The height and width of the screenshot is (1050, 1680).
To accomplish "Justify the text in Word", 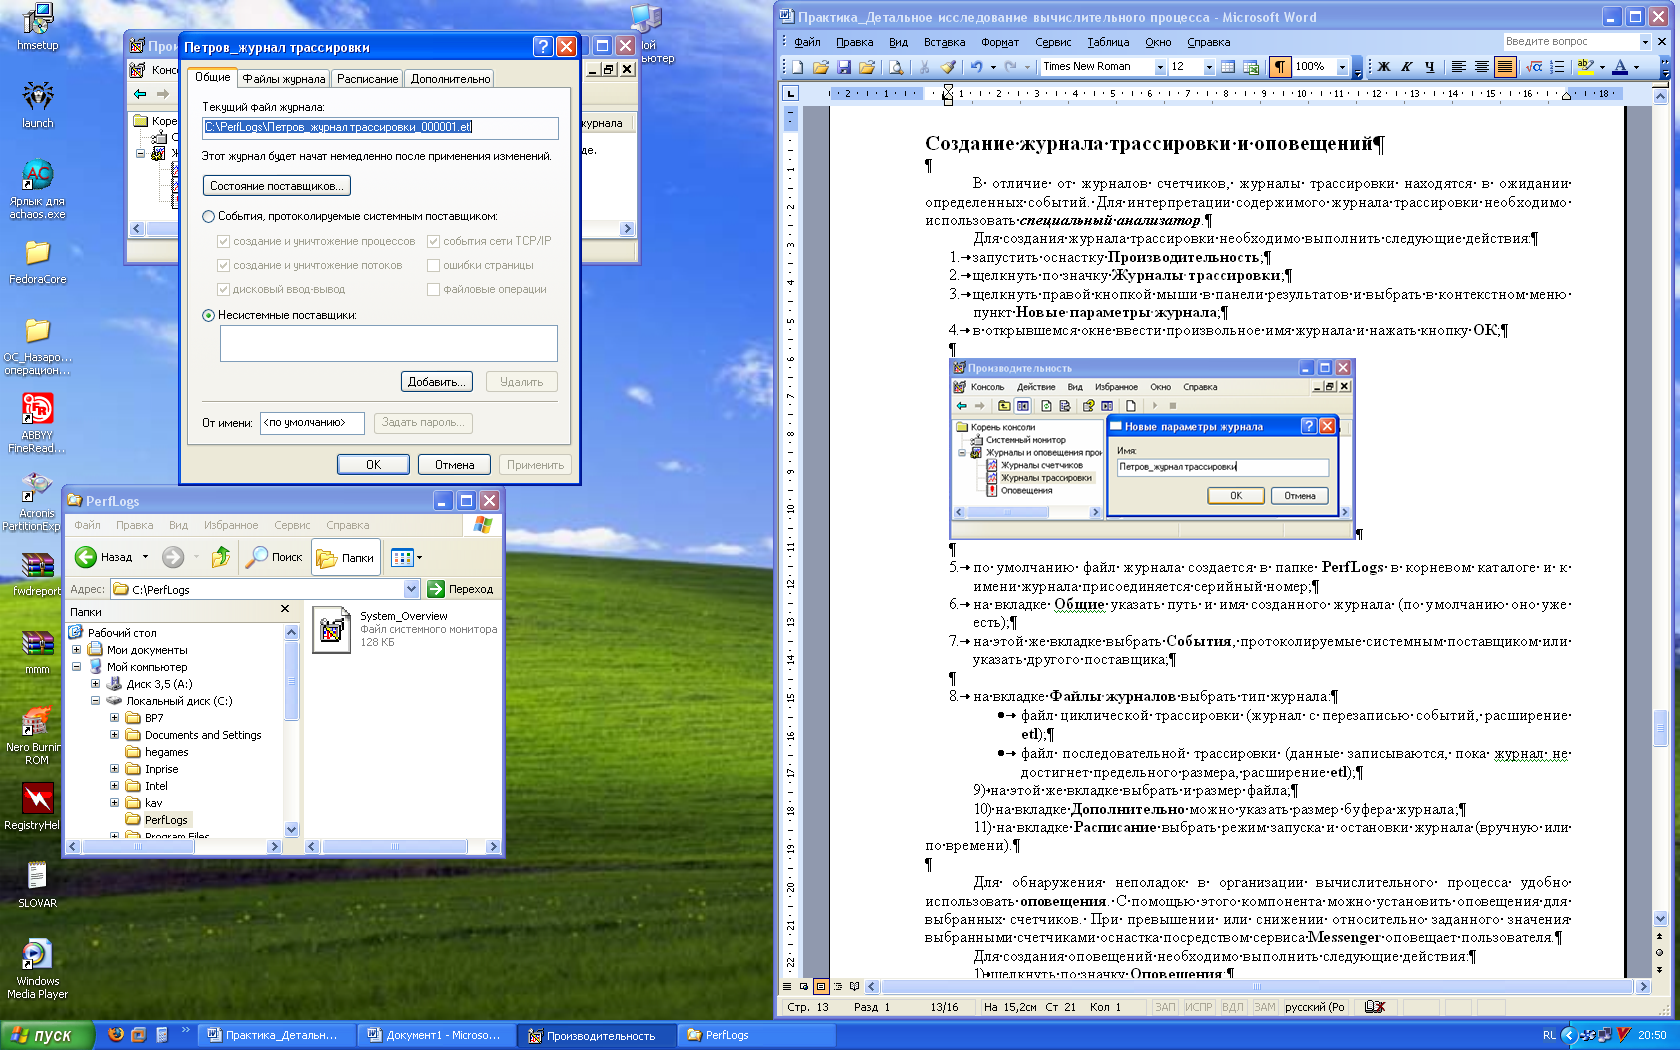I will pos(1505,67).
